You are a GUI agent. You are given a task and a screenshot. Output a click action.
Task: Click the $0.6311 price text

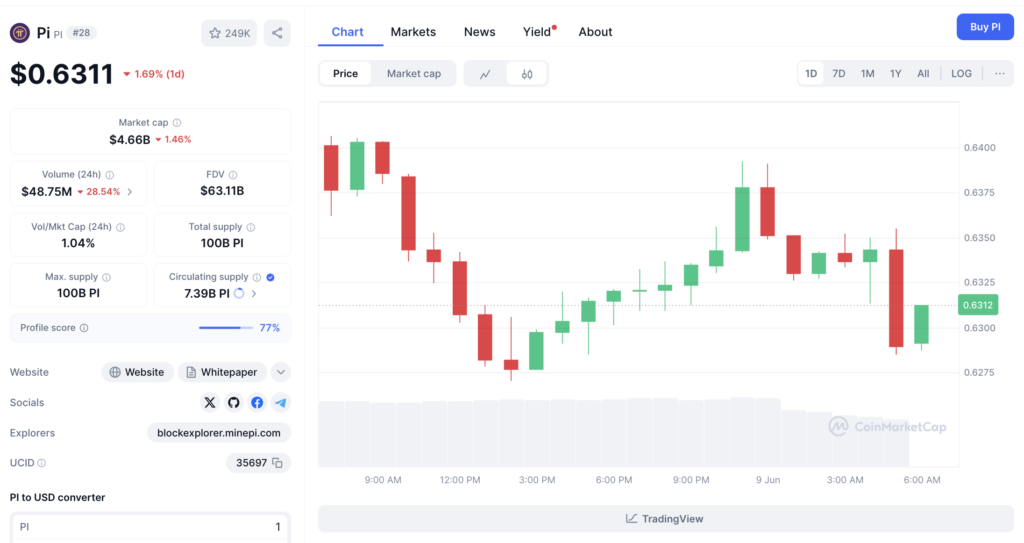pyautogui.click(x=61, y=74)
